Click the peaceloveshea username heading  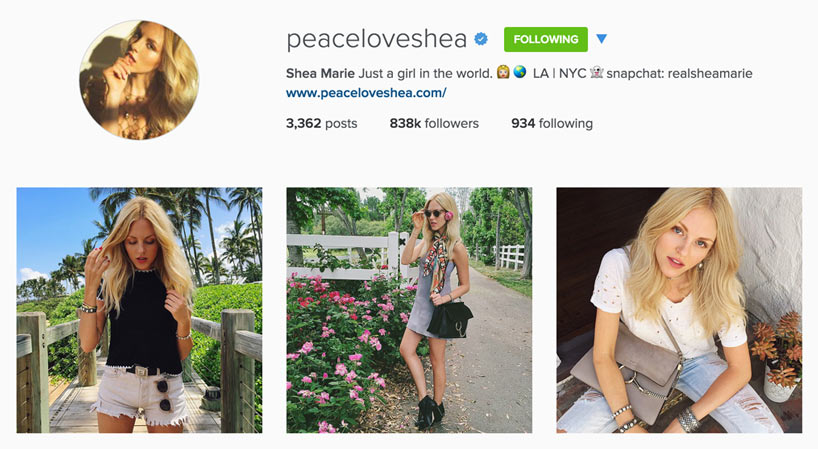[x=376, y=40]
